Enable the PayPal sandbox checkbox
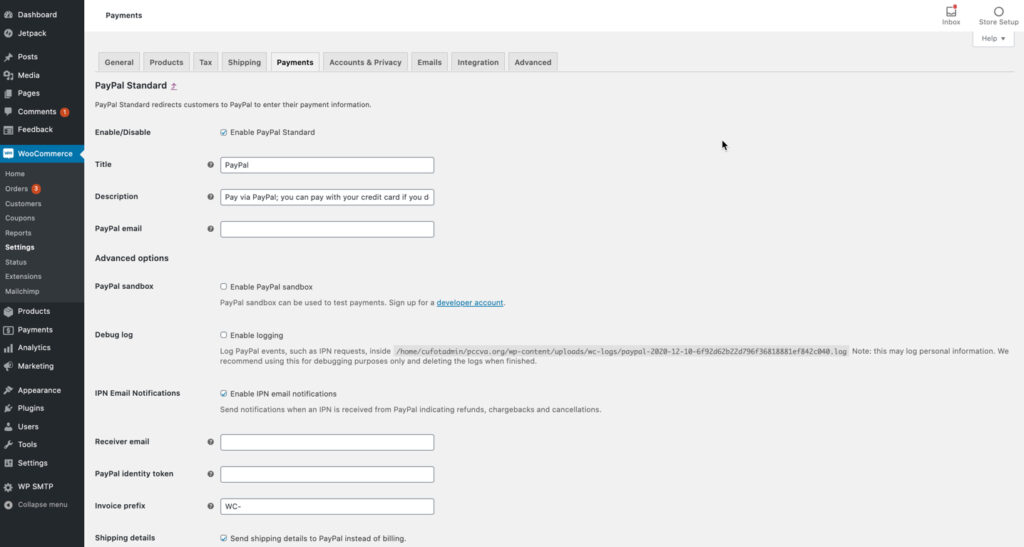1024x547 pixels. point(223,286)
